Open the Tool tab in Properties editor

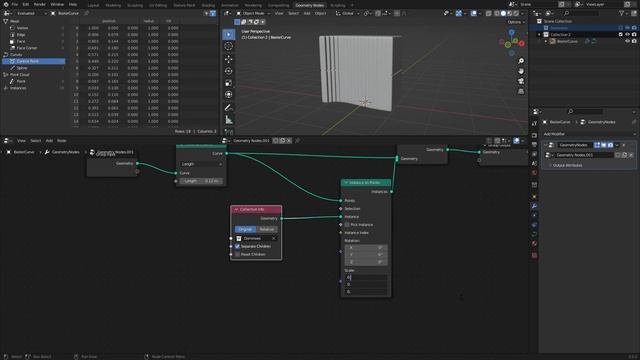534,124
